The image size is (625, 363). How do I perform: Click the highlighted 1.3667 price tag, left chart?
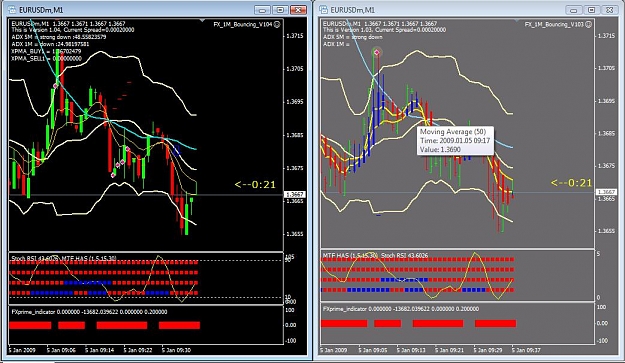(295, 194)
